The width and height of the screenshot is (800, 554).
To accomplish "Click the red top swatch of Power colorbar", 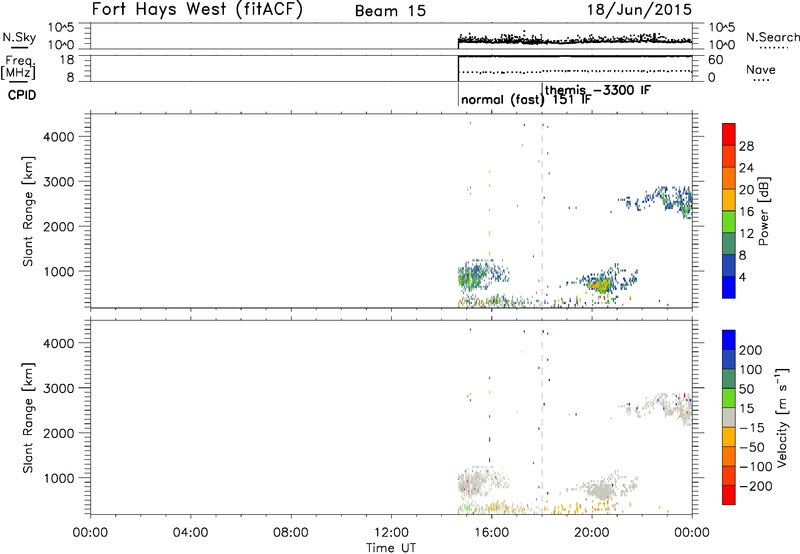I will click(729, 134).
